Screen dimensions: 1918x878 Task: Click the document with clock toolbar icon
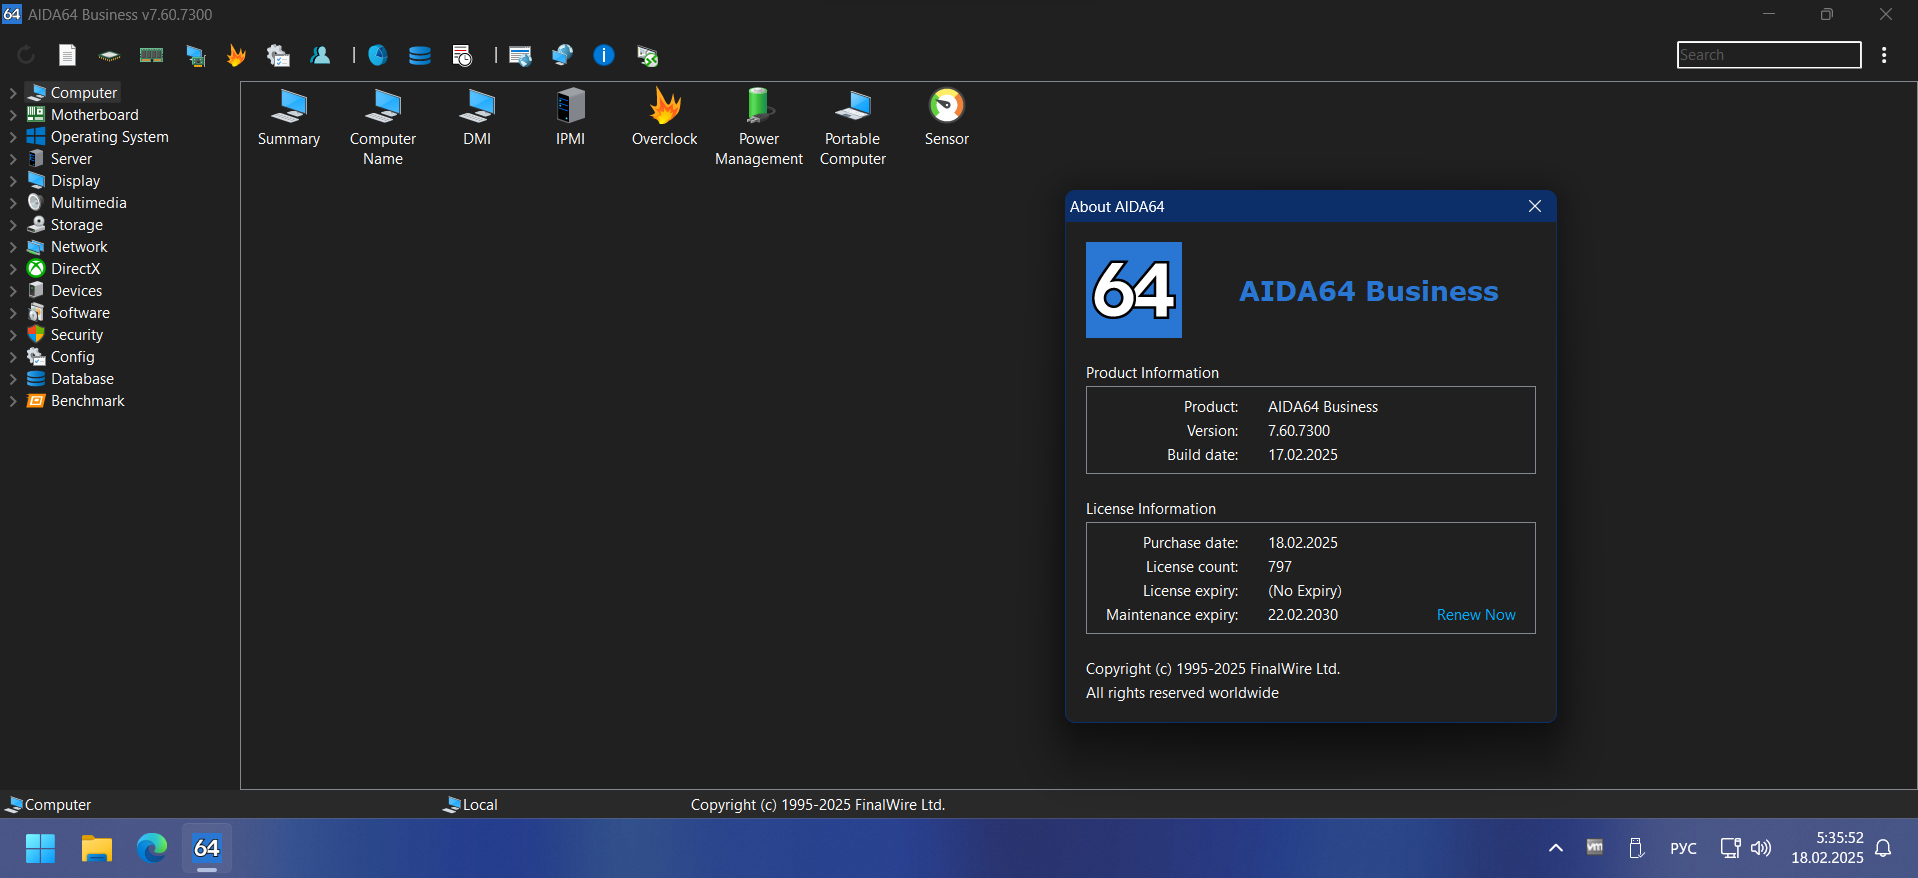click(x=462, y=56)
